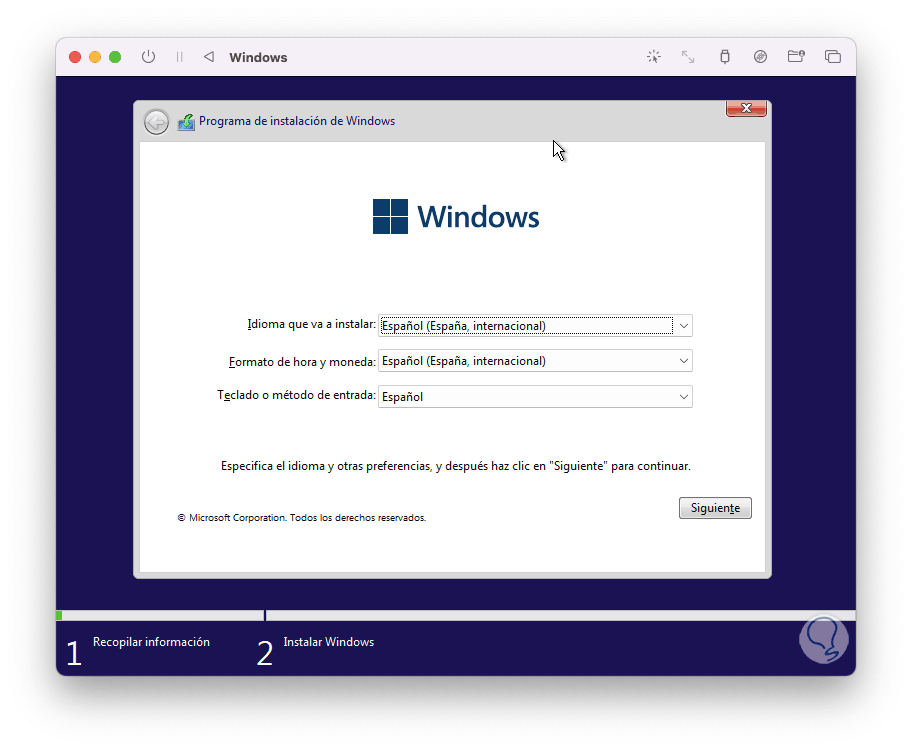Toggle the capture cursor icon

[x=654, y=57]
